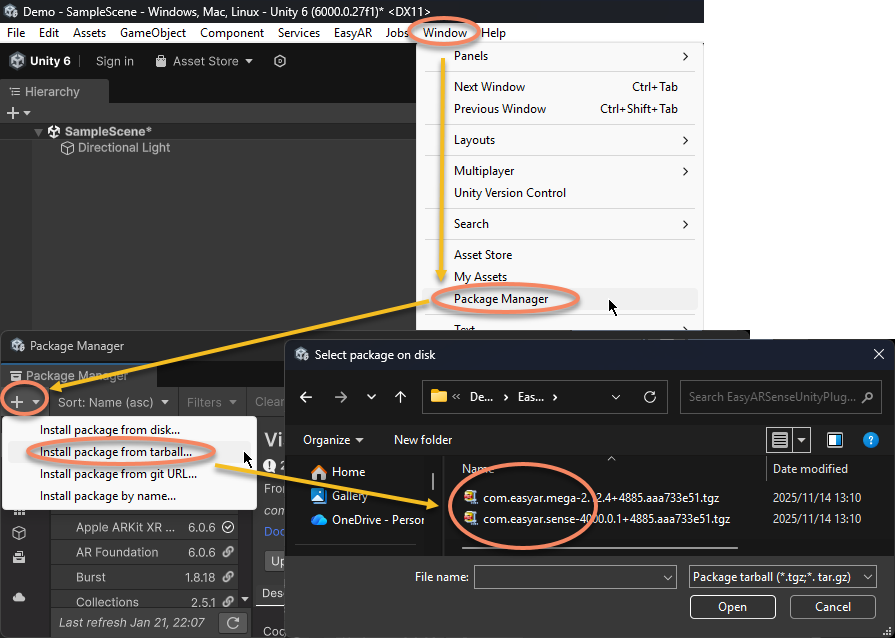Click Sign in on the Unity toolbar

click(115, 61)
